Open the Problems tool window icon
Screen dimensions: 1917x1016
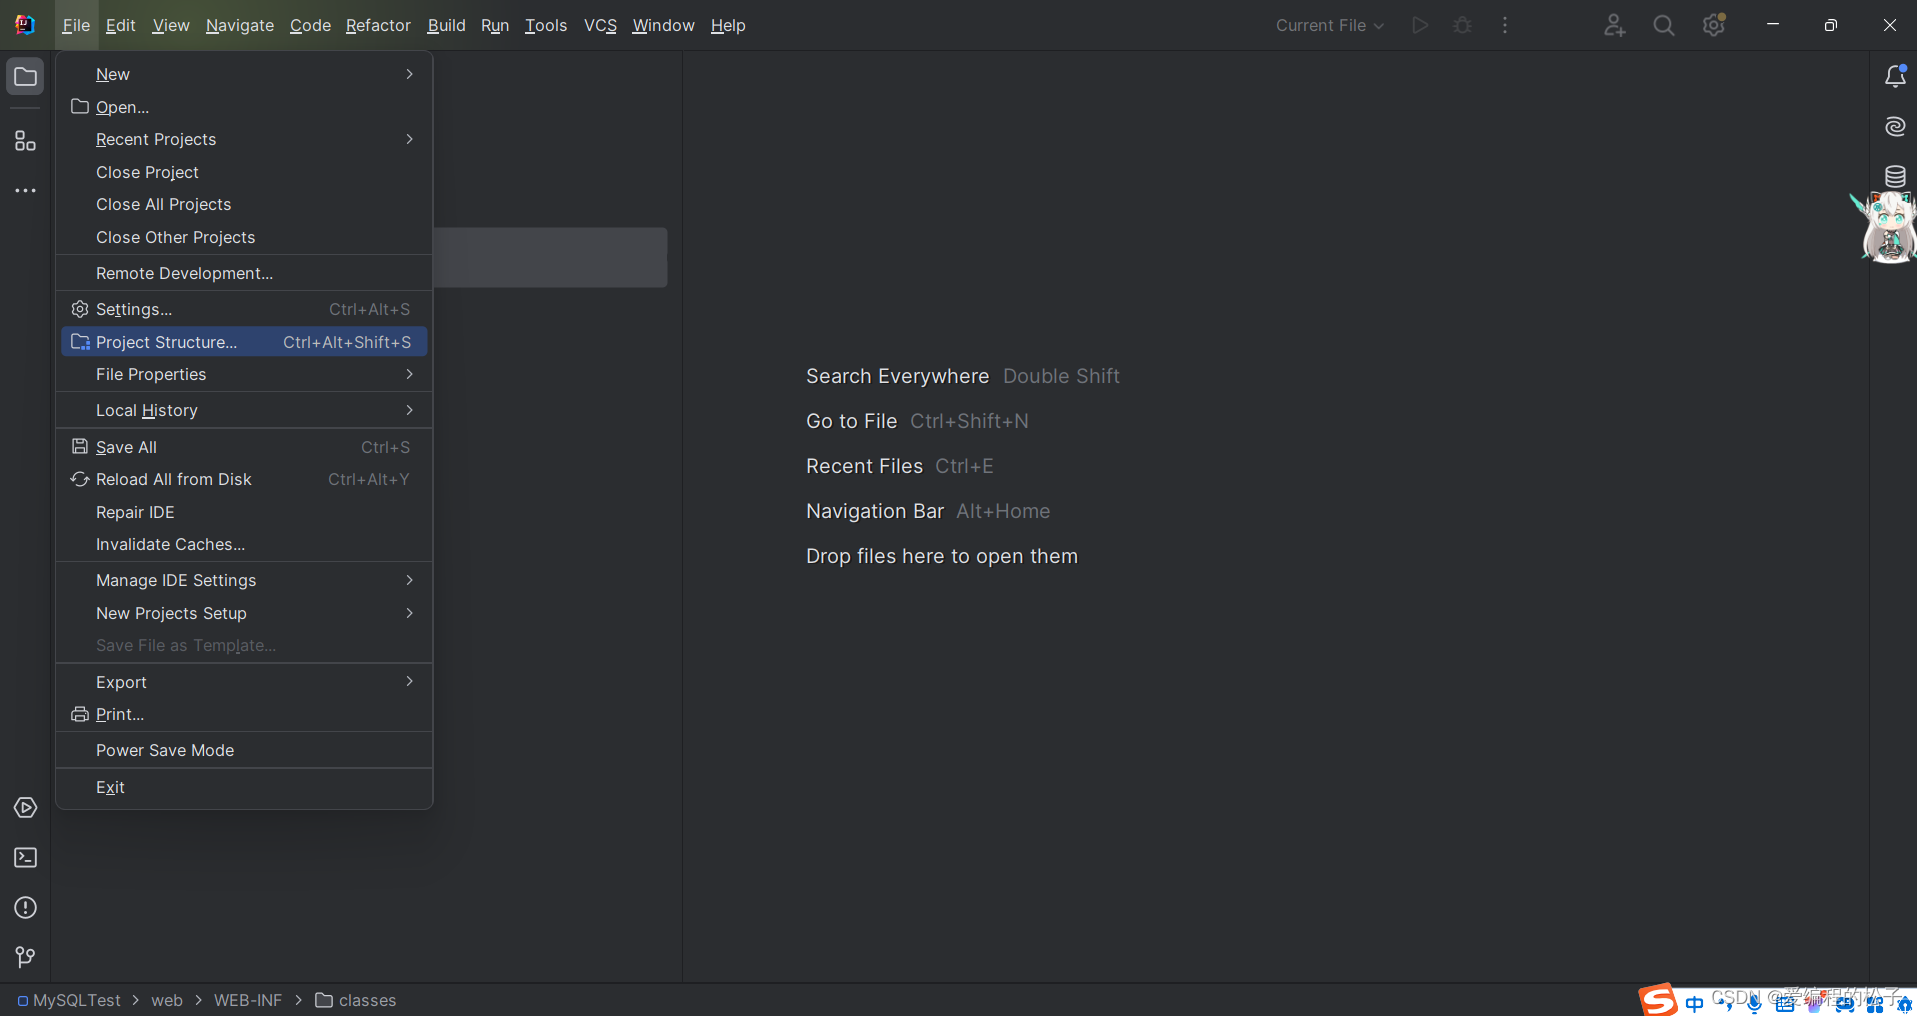(x=25, y=908)
